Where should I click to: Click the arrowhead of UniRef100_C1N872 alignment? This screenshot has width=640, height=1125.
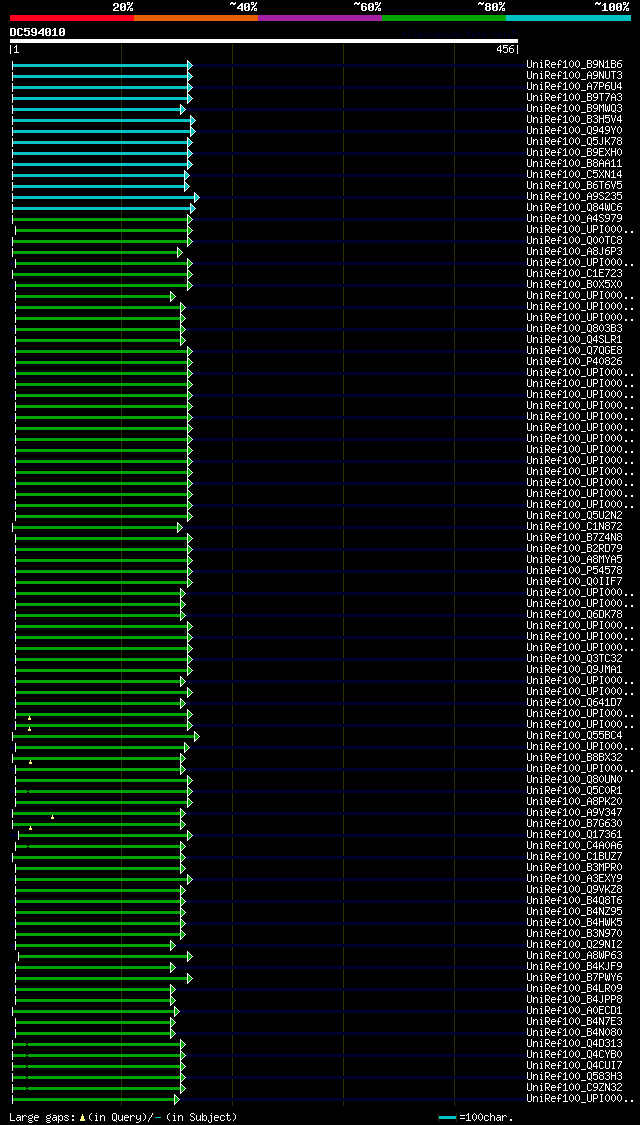point(180,527)
